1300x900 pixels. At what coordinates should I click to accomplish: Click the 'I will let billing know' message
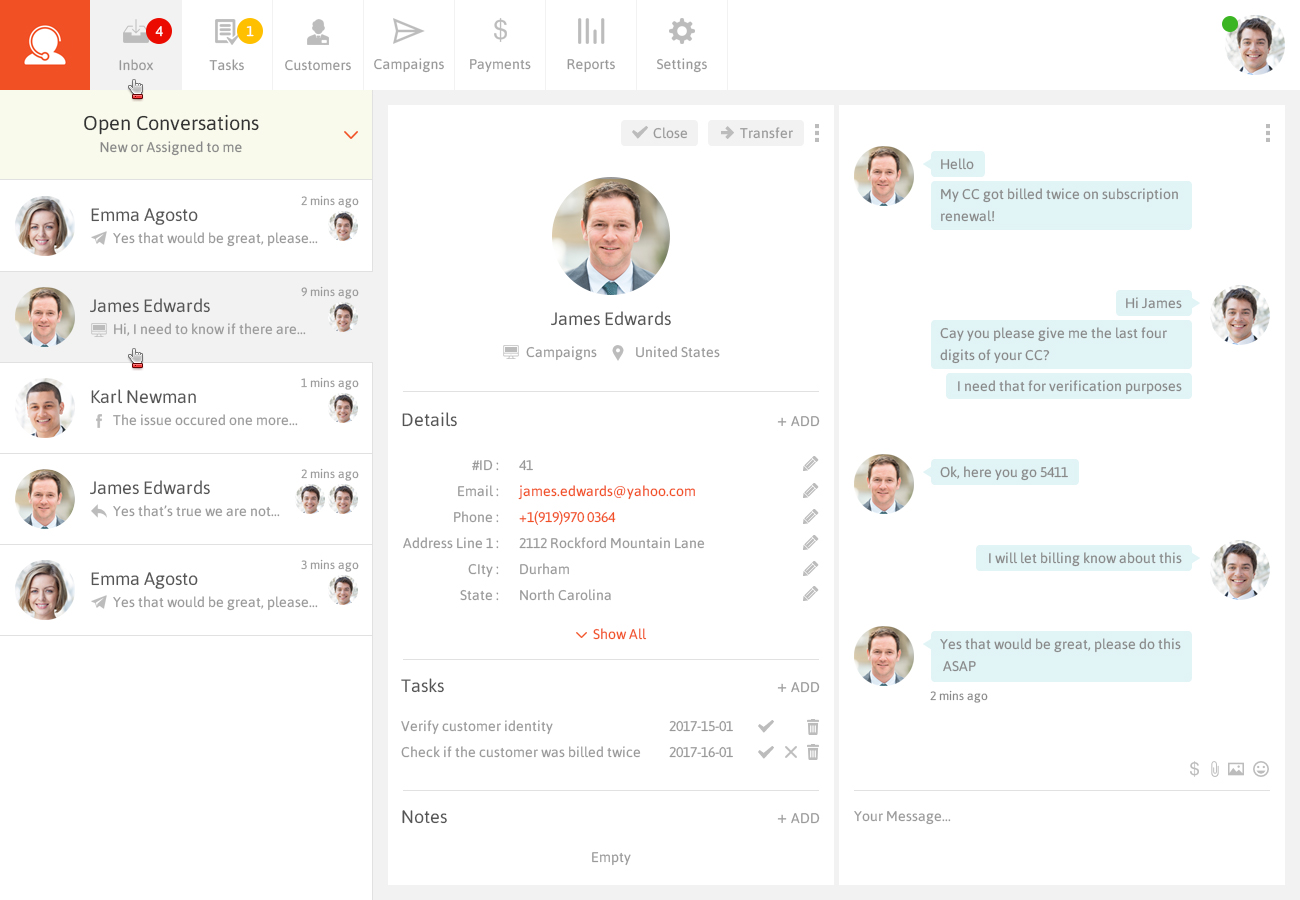coord(1084,558)
